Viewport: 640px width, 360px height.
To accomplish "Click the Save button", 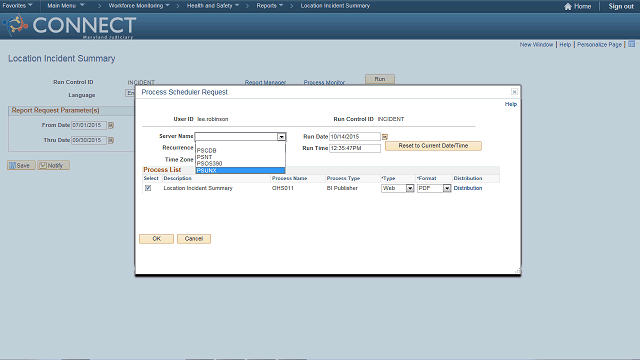I will tap(21, 165).
